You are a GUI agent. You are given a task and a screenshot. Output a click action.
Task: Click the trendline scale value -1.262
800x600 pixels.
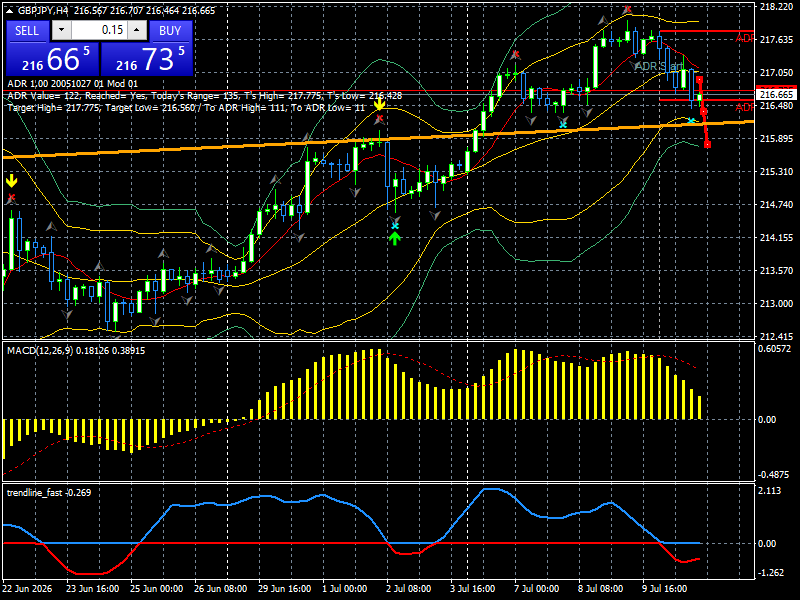pyautogui.click(x=770, y=573)
